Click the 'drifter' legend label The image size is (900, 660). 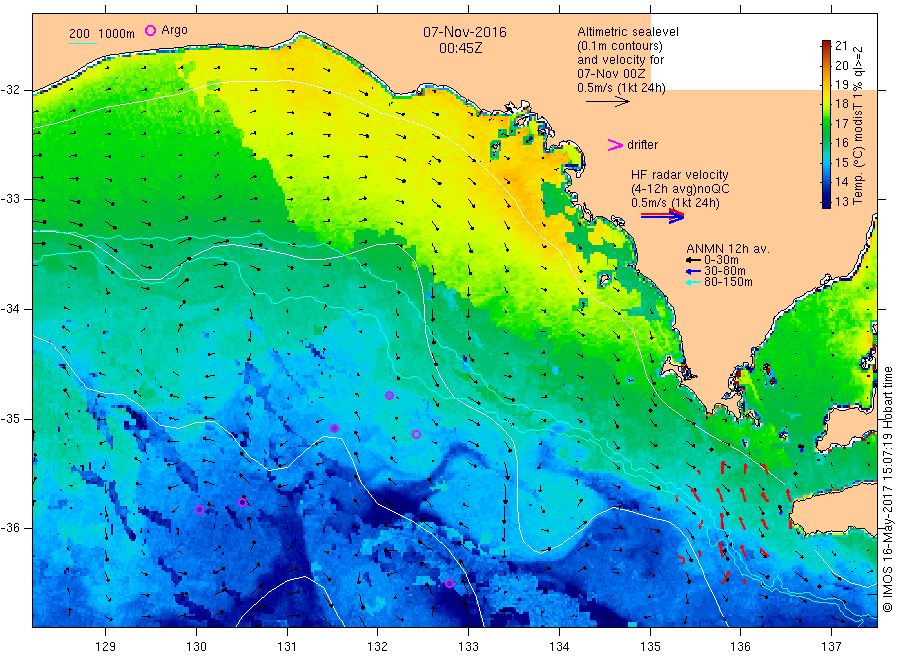[x=642, y=145]
